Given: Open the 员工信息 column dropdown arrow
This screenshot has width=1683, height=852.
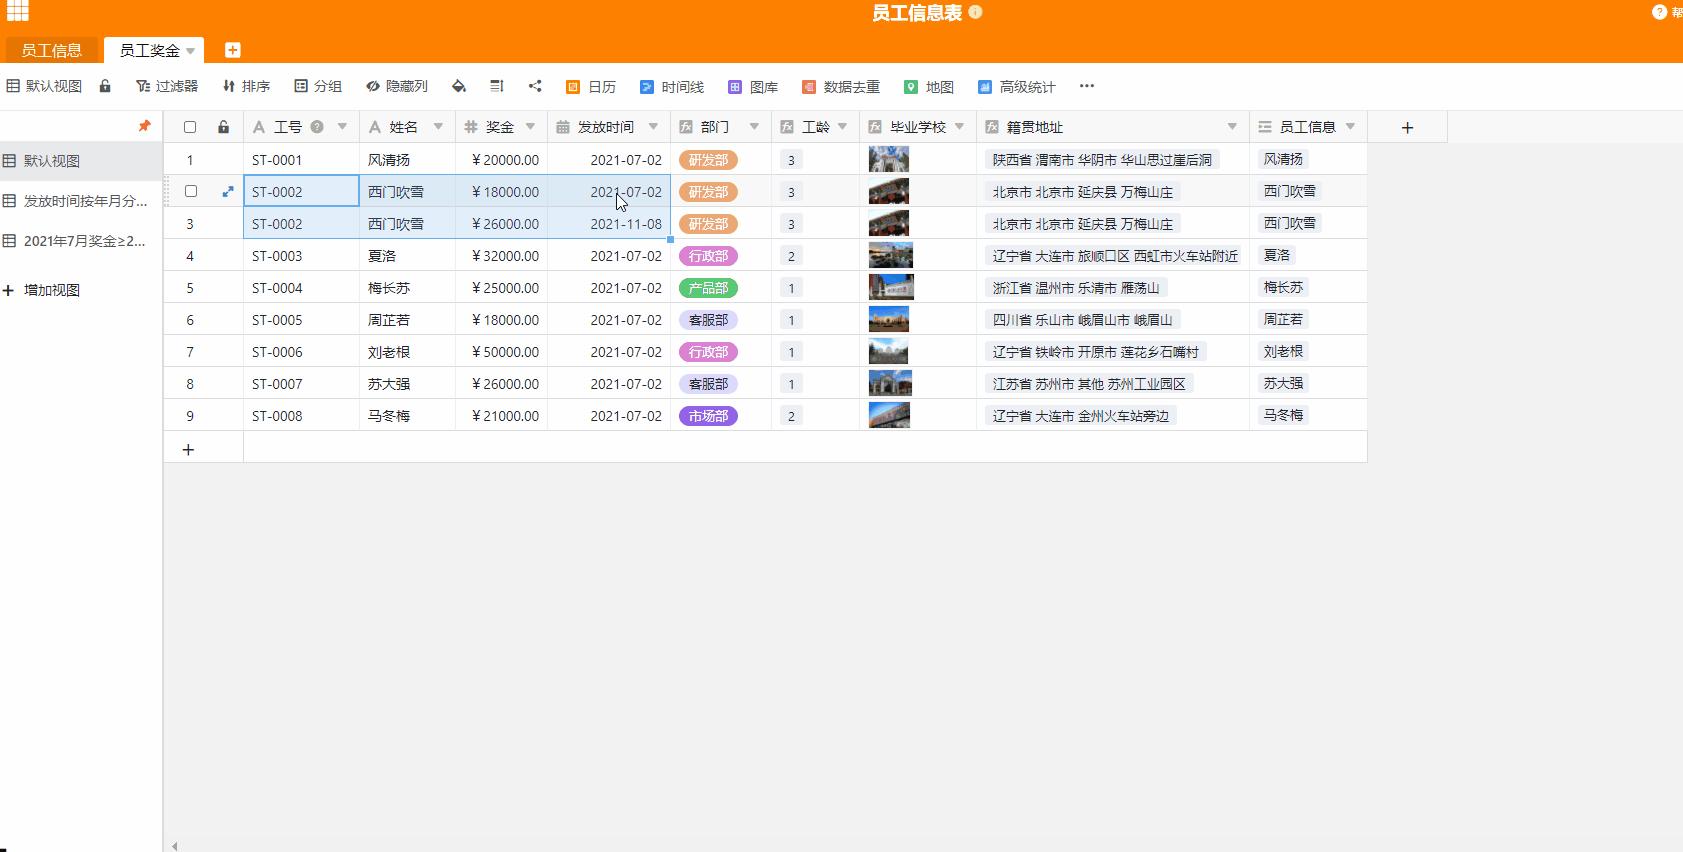Looking at the screenshot, I should [x=1350, y=127].
